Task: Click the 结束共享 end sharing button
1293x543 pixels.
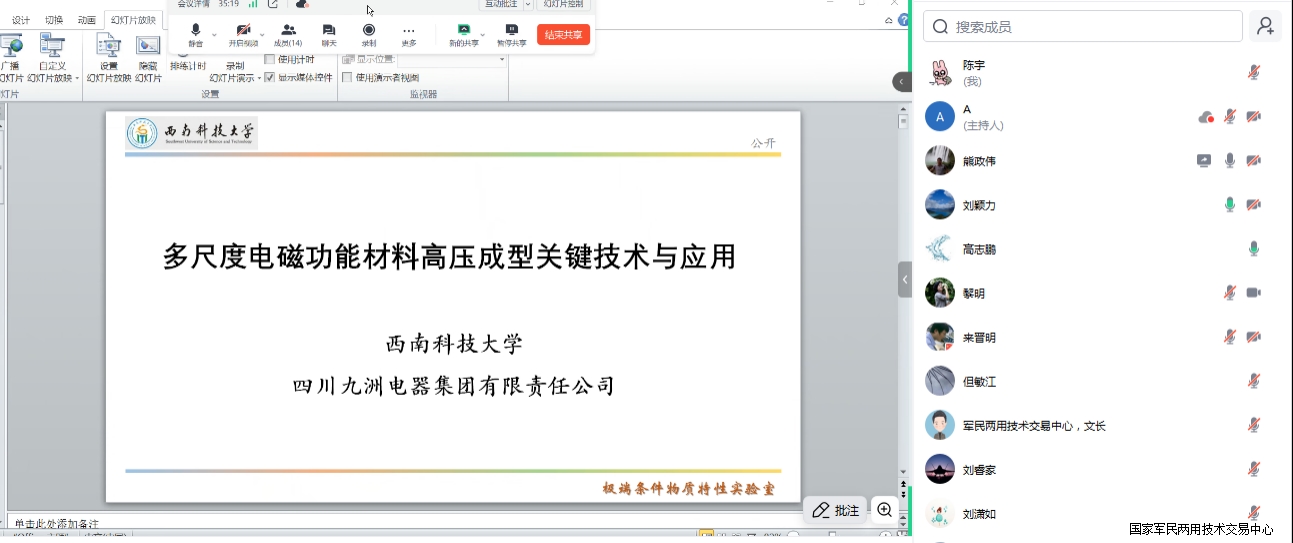Action: pyautogui.click(x=563, y=34)
